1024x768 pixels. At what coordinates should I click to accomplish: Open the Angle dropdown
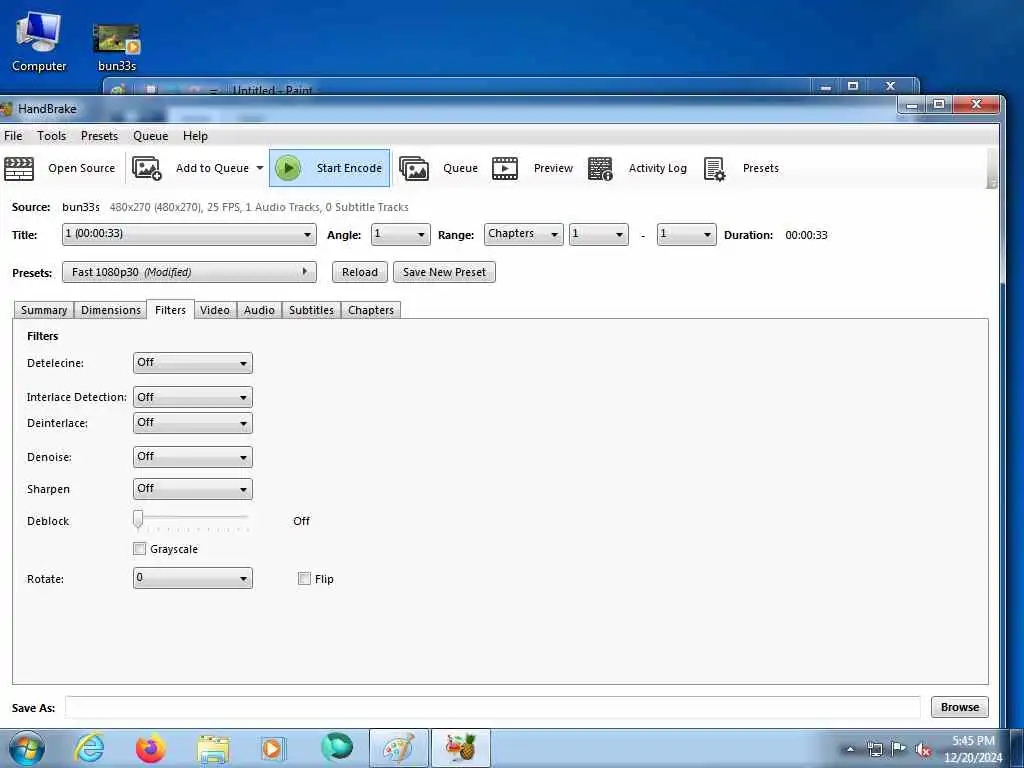click(x=400, y=234)
